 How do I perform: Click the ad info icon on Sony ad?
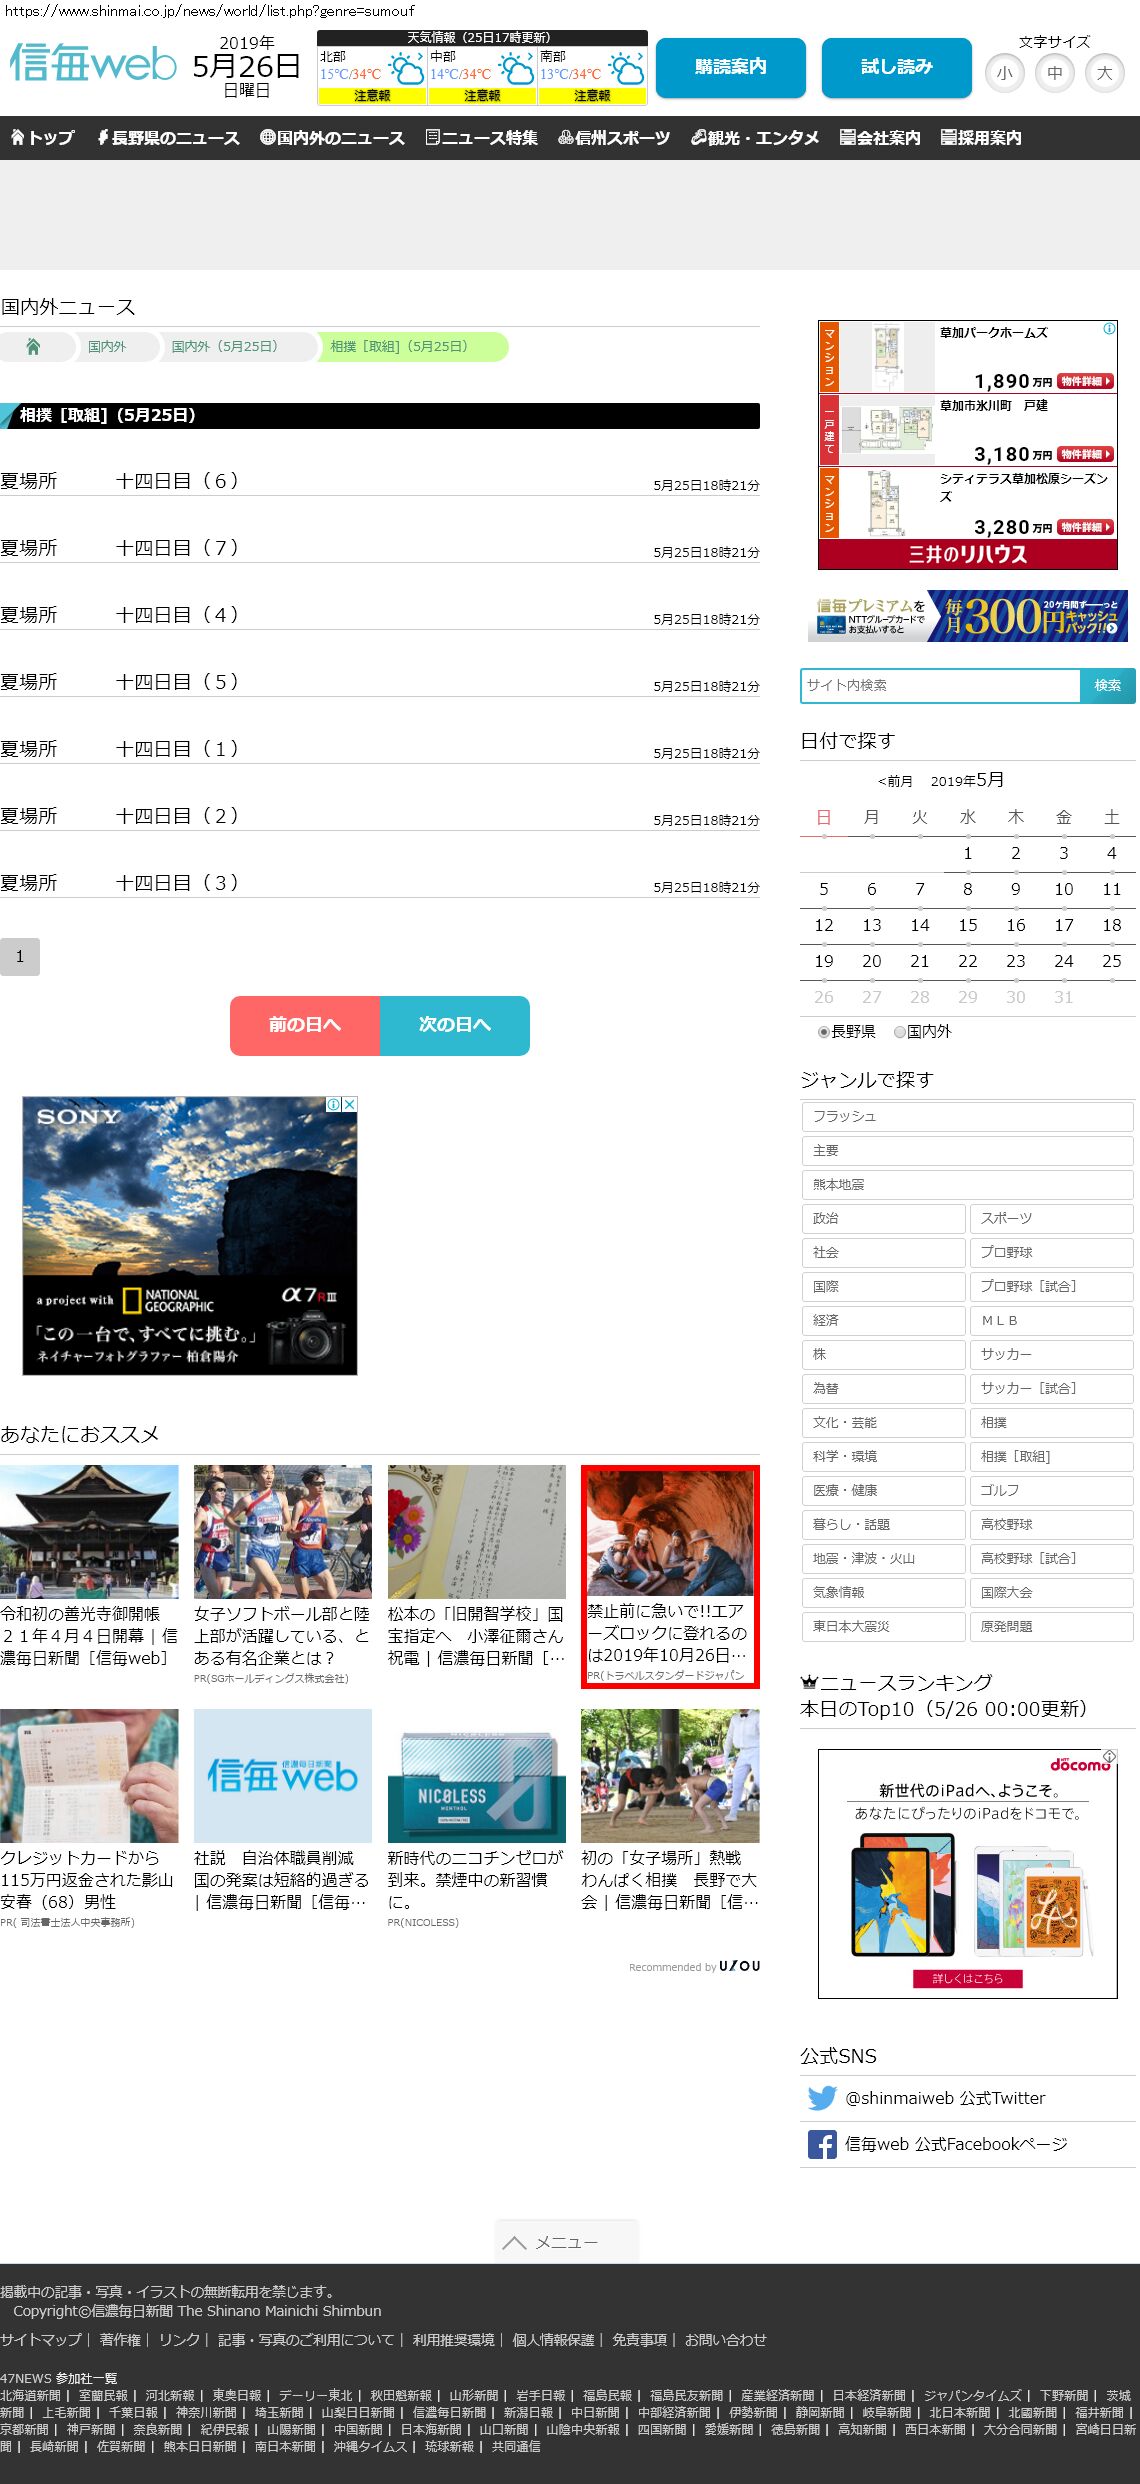333,1104
